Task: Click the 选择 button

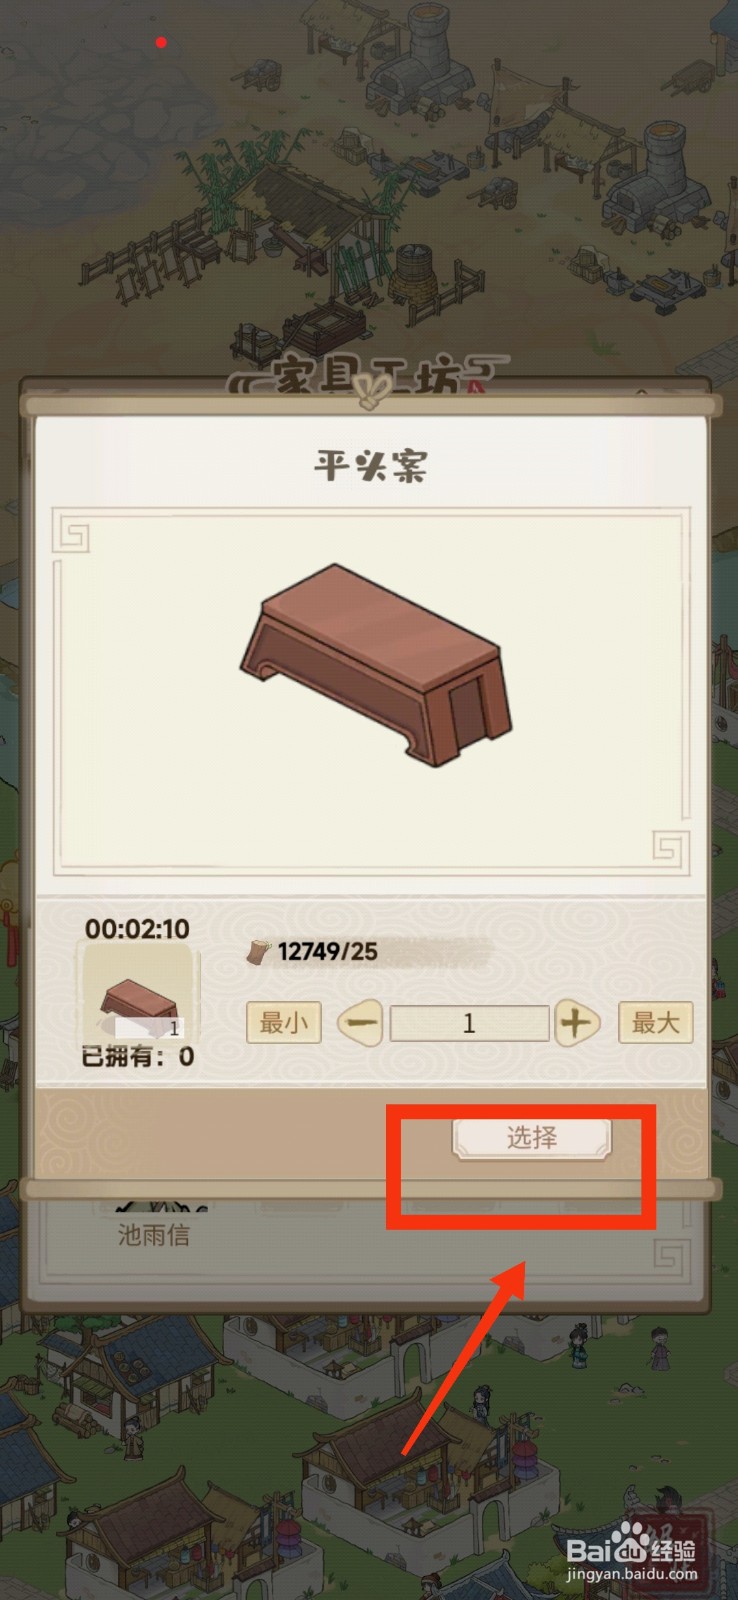Action: pyautogui.click(x=531, y=1138)
